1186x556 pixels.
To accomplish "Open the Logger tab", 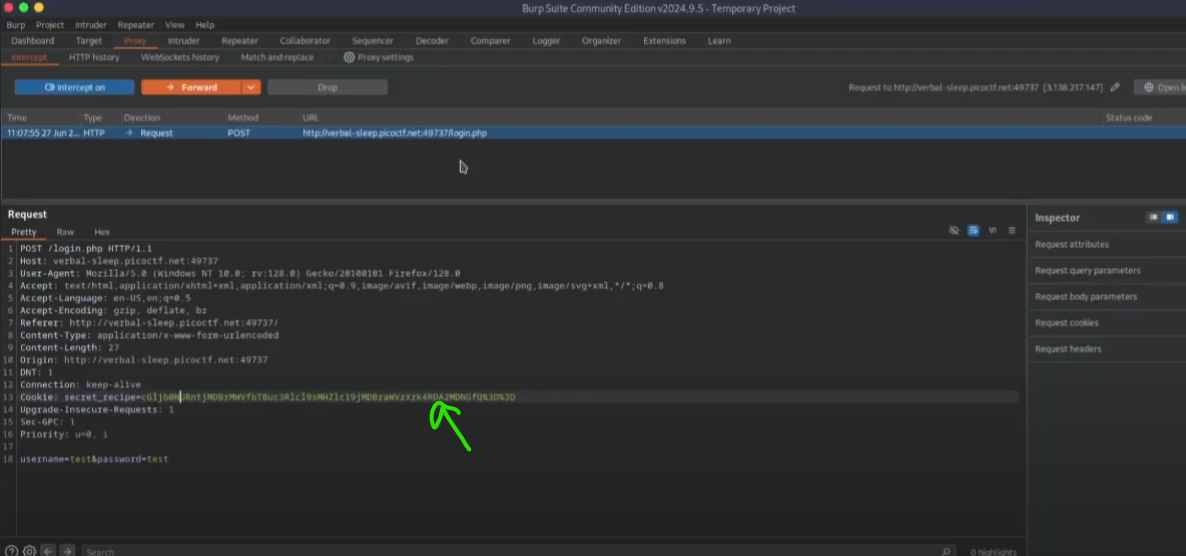I will (x=546, y=41).
